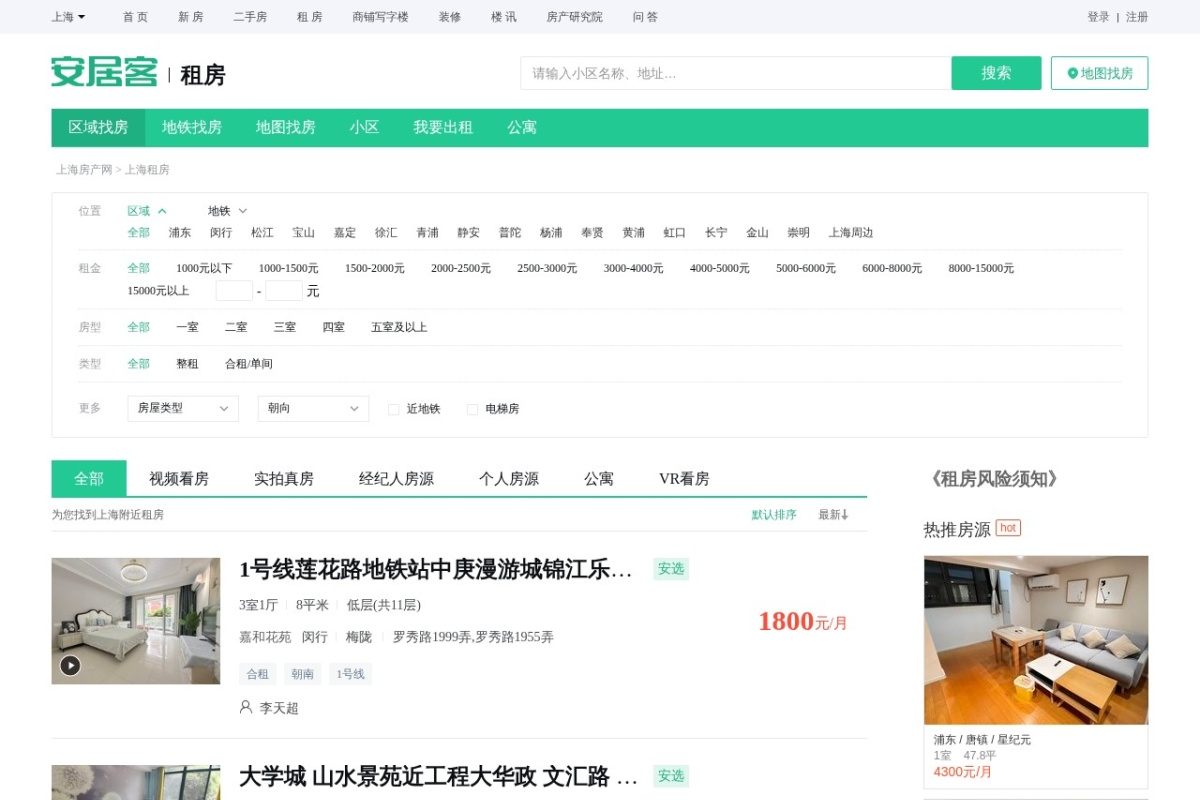Open 商铺写字楼 in the top menu
Screen dimensions: 1200x800
(x=380, y=17)
